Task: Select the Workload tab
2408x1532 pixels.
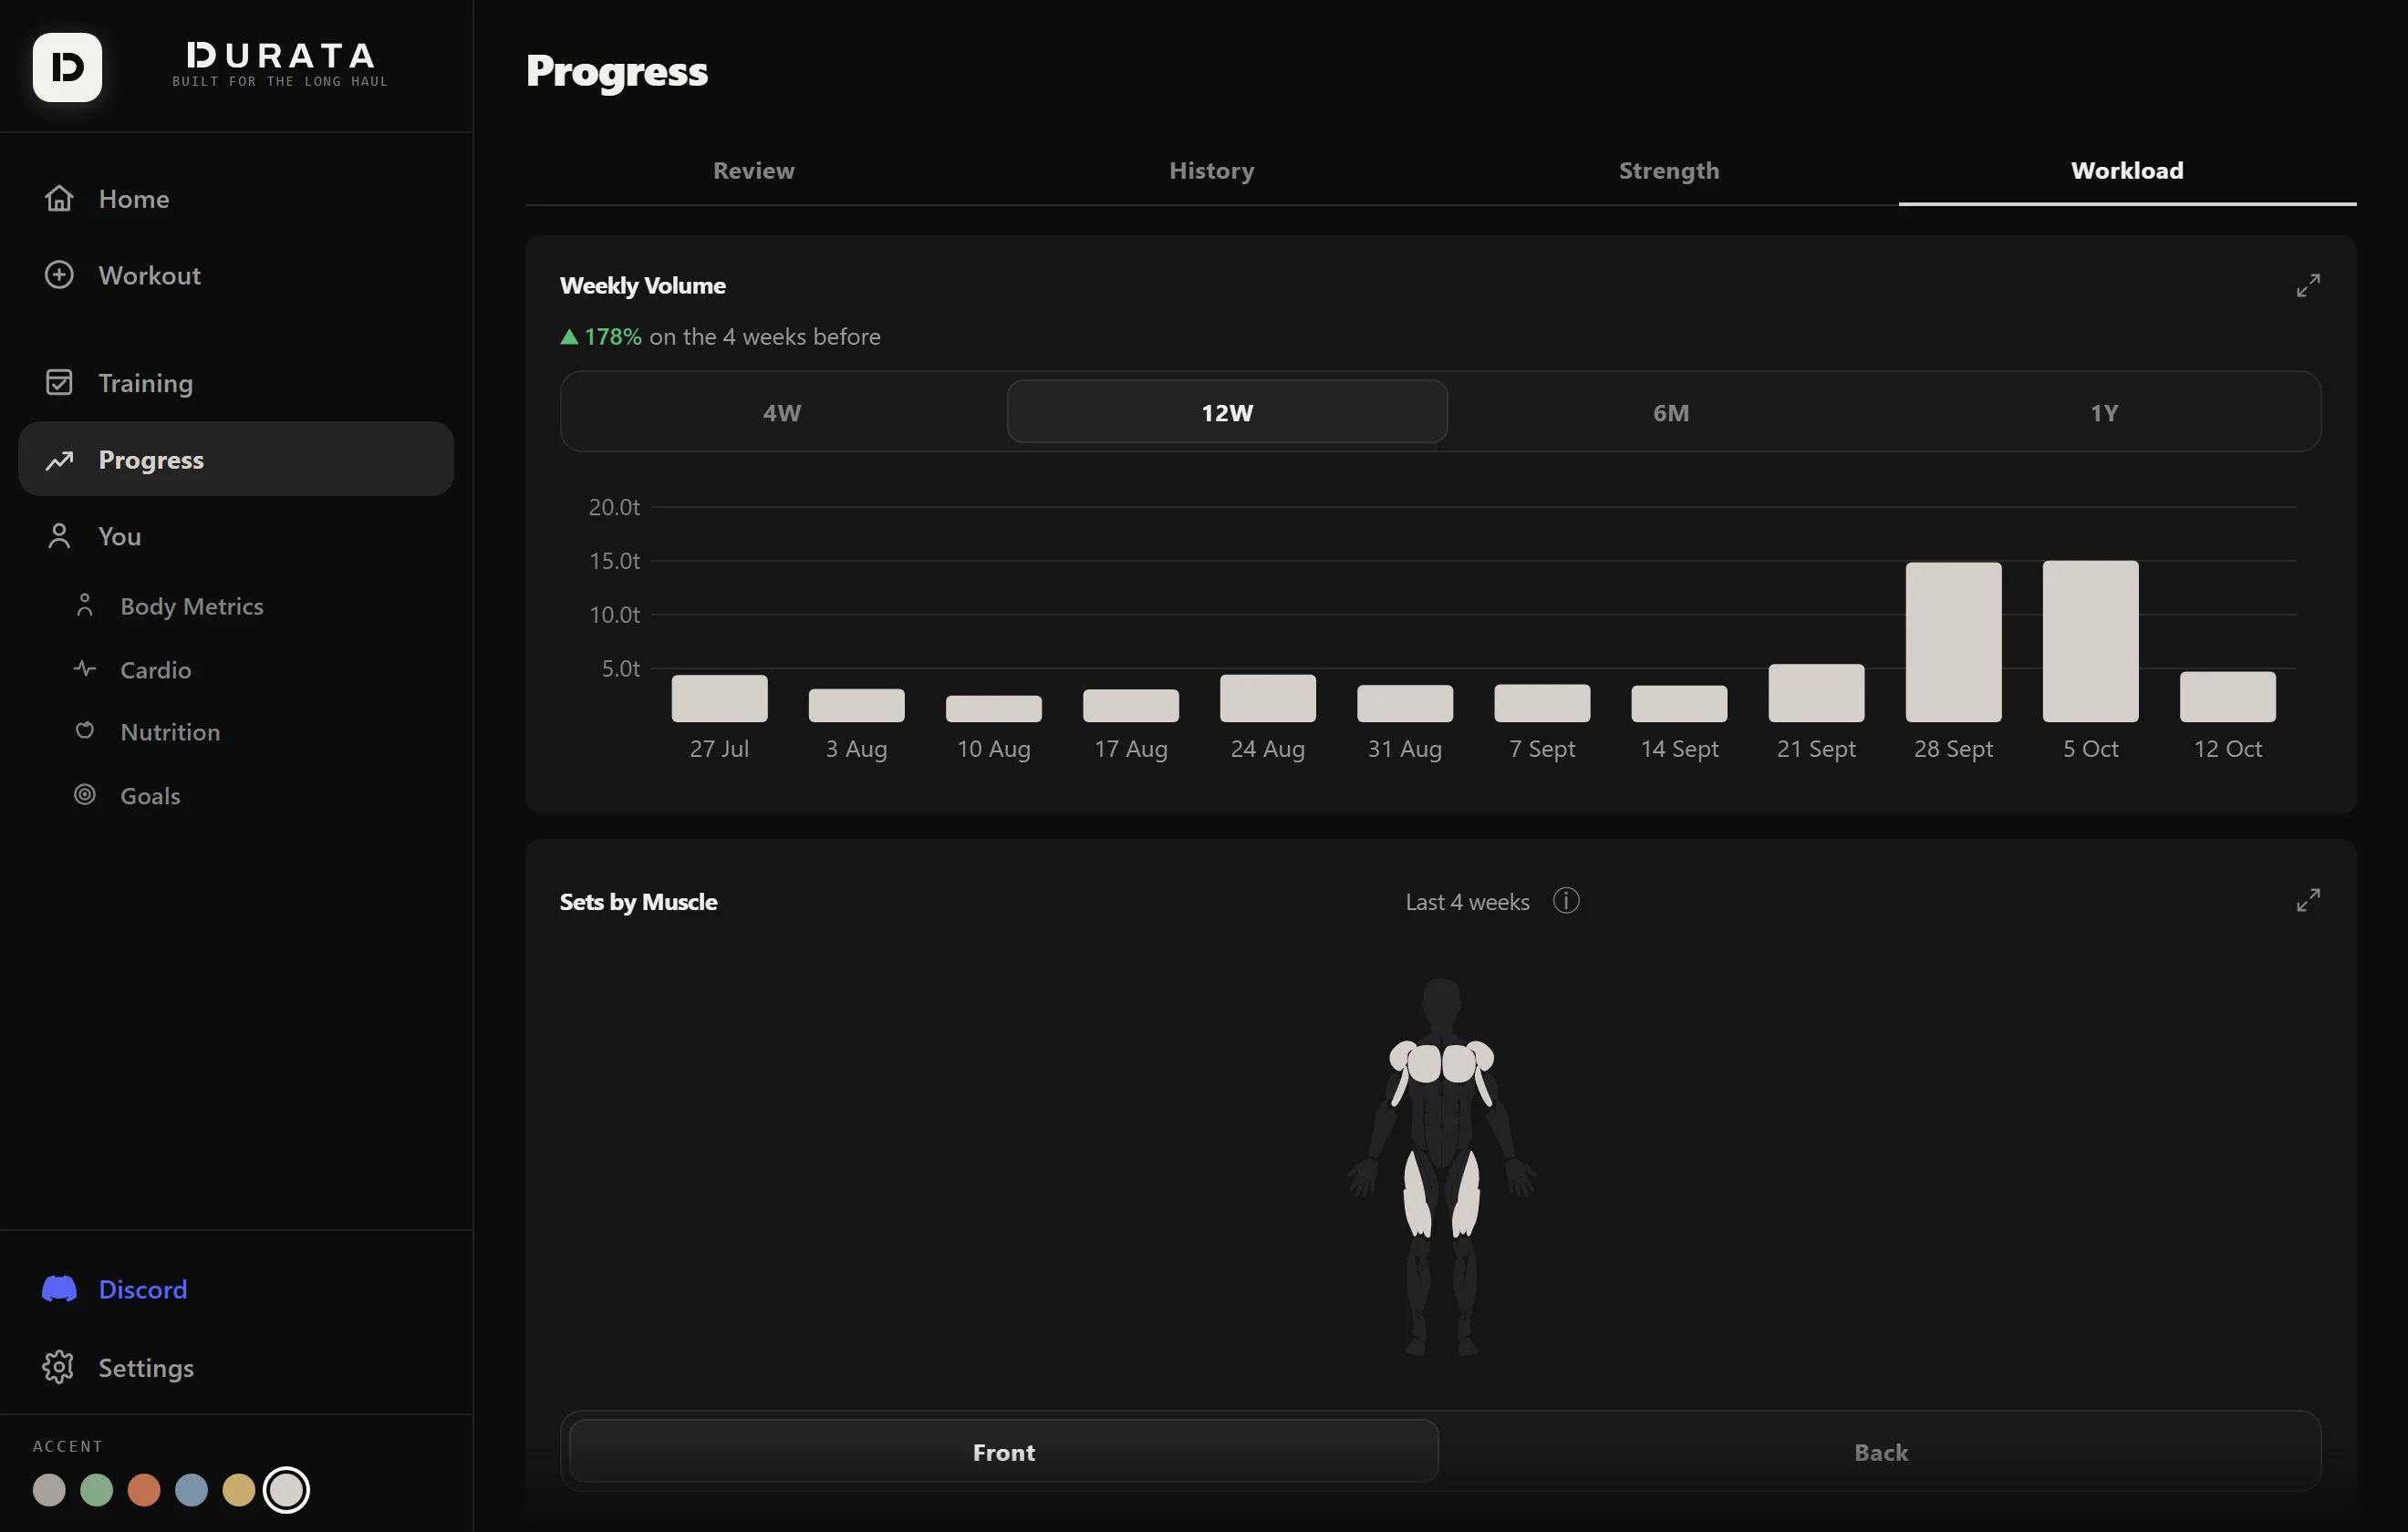Action: pos(2127,171)
